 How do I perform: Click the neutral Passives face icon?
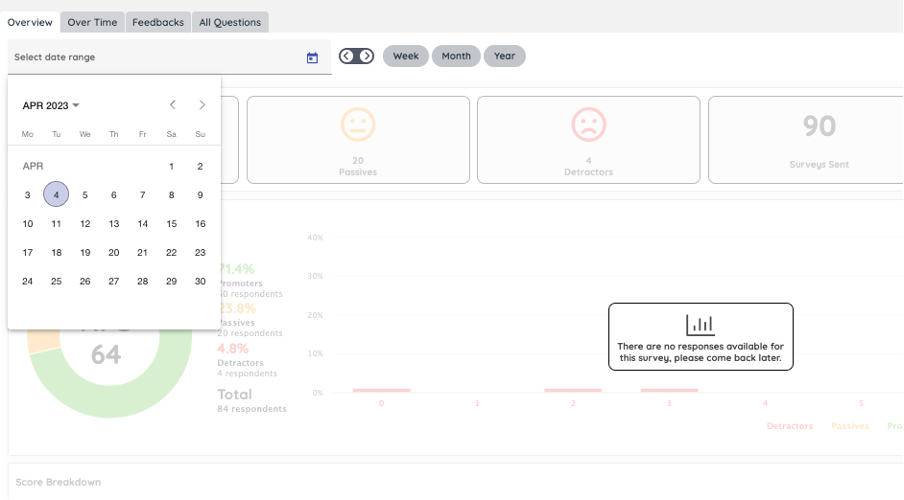[357, 125]
